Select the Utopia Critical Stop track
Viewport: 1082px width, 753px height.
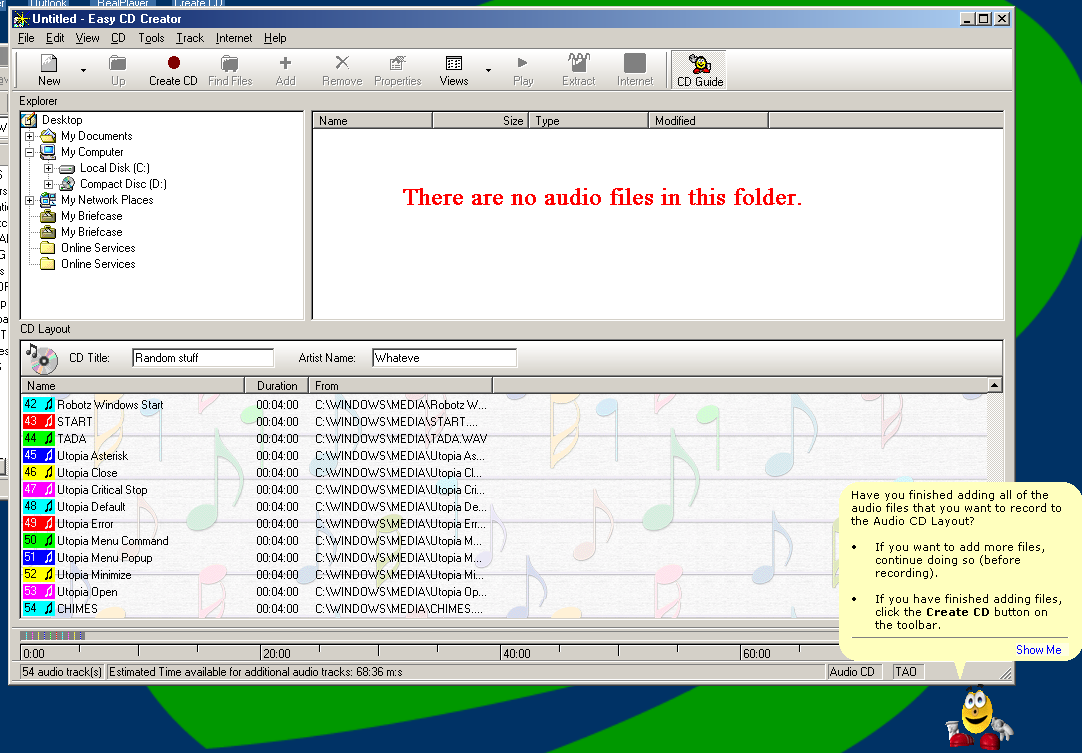click(102, 490)
